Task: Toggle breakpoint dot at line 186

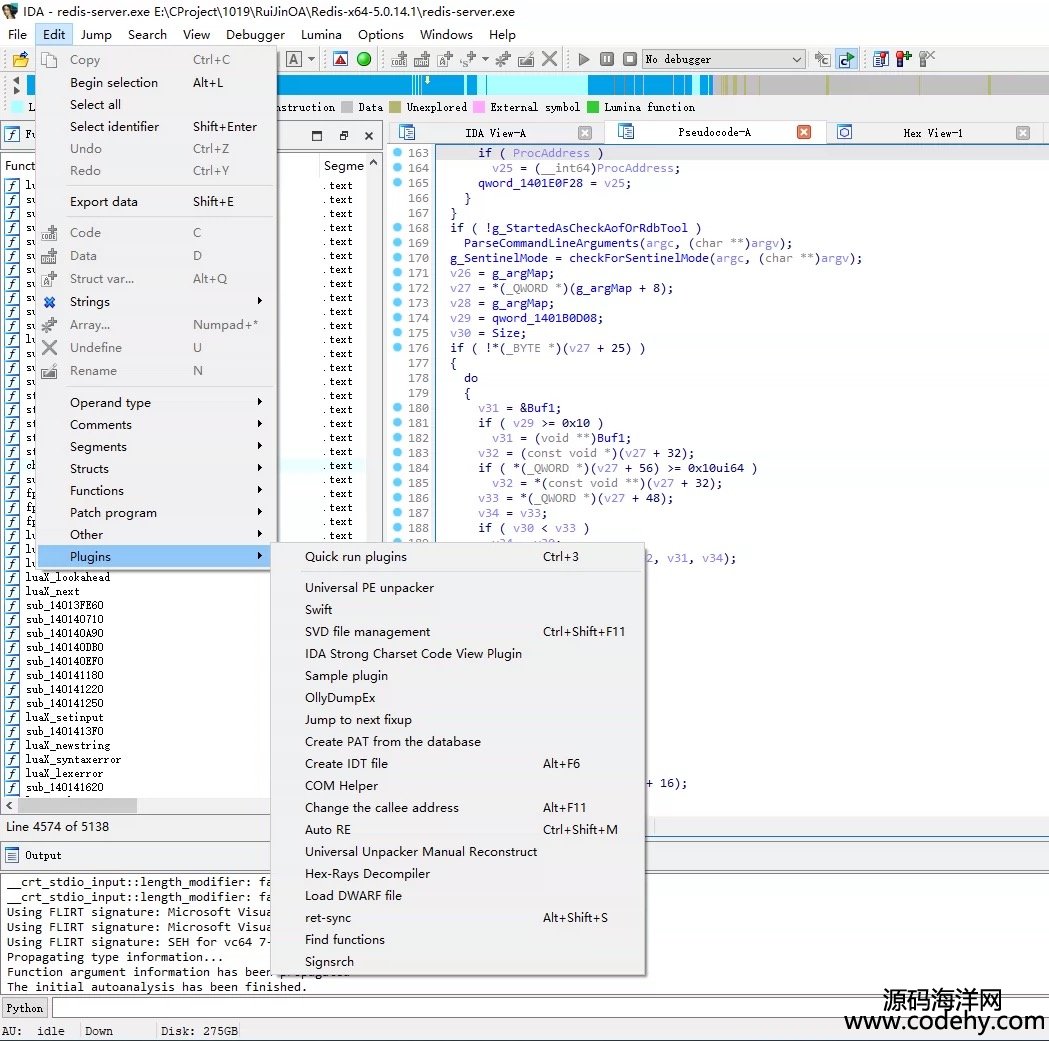Action: [x=397, y=498]
